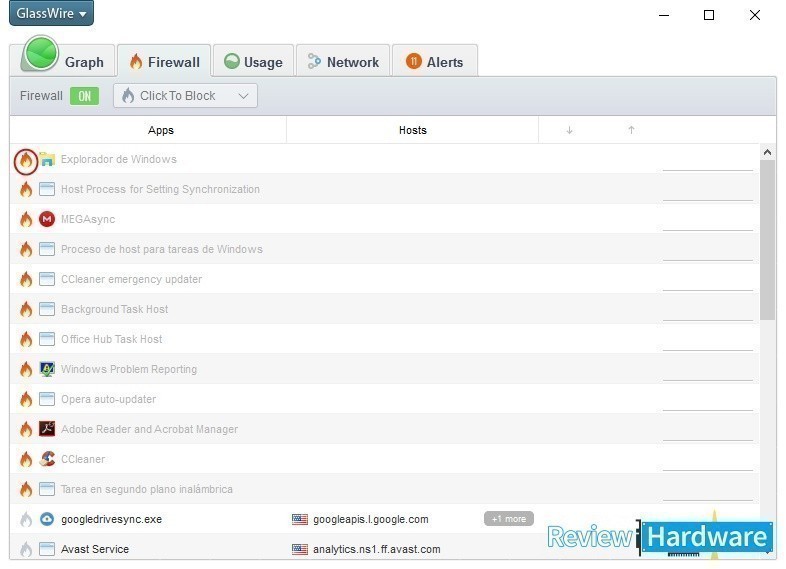Unblock MEGAsync using its flame icon
Screen dimensions: 786x569
coord(26,220)
